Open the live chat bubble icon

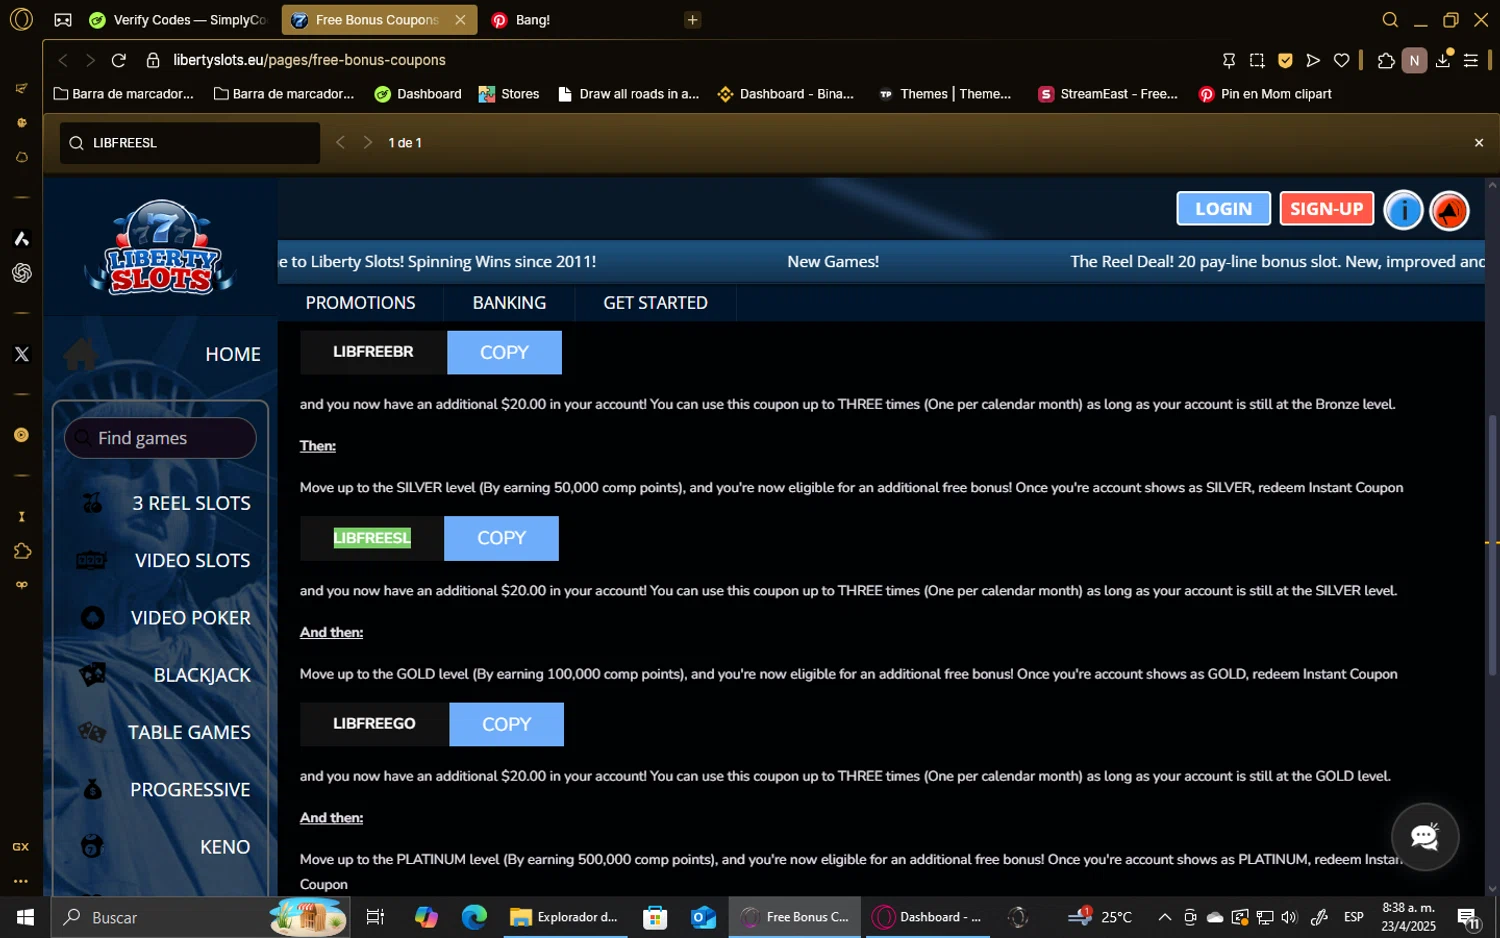pyautogui.click(x=1425, y=836)
